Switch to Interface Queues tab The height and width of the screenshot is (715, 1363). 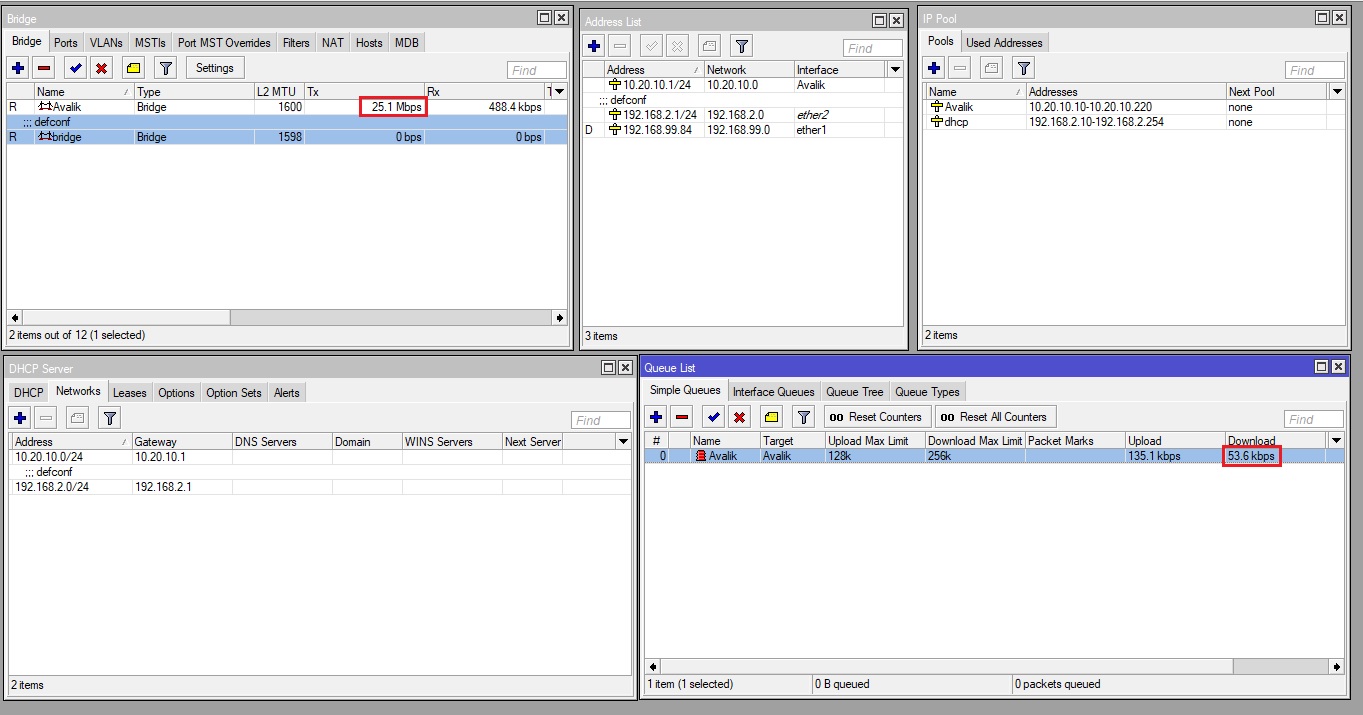pos(774,392)
